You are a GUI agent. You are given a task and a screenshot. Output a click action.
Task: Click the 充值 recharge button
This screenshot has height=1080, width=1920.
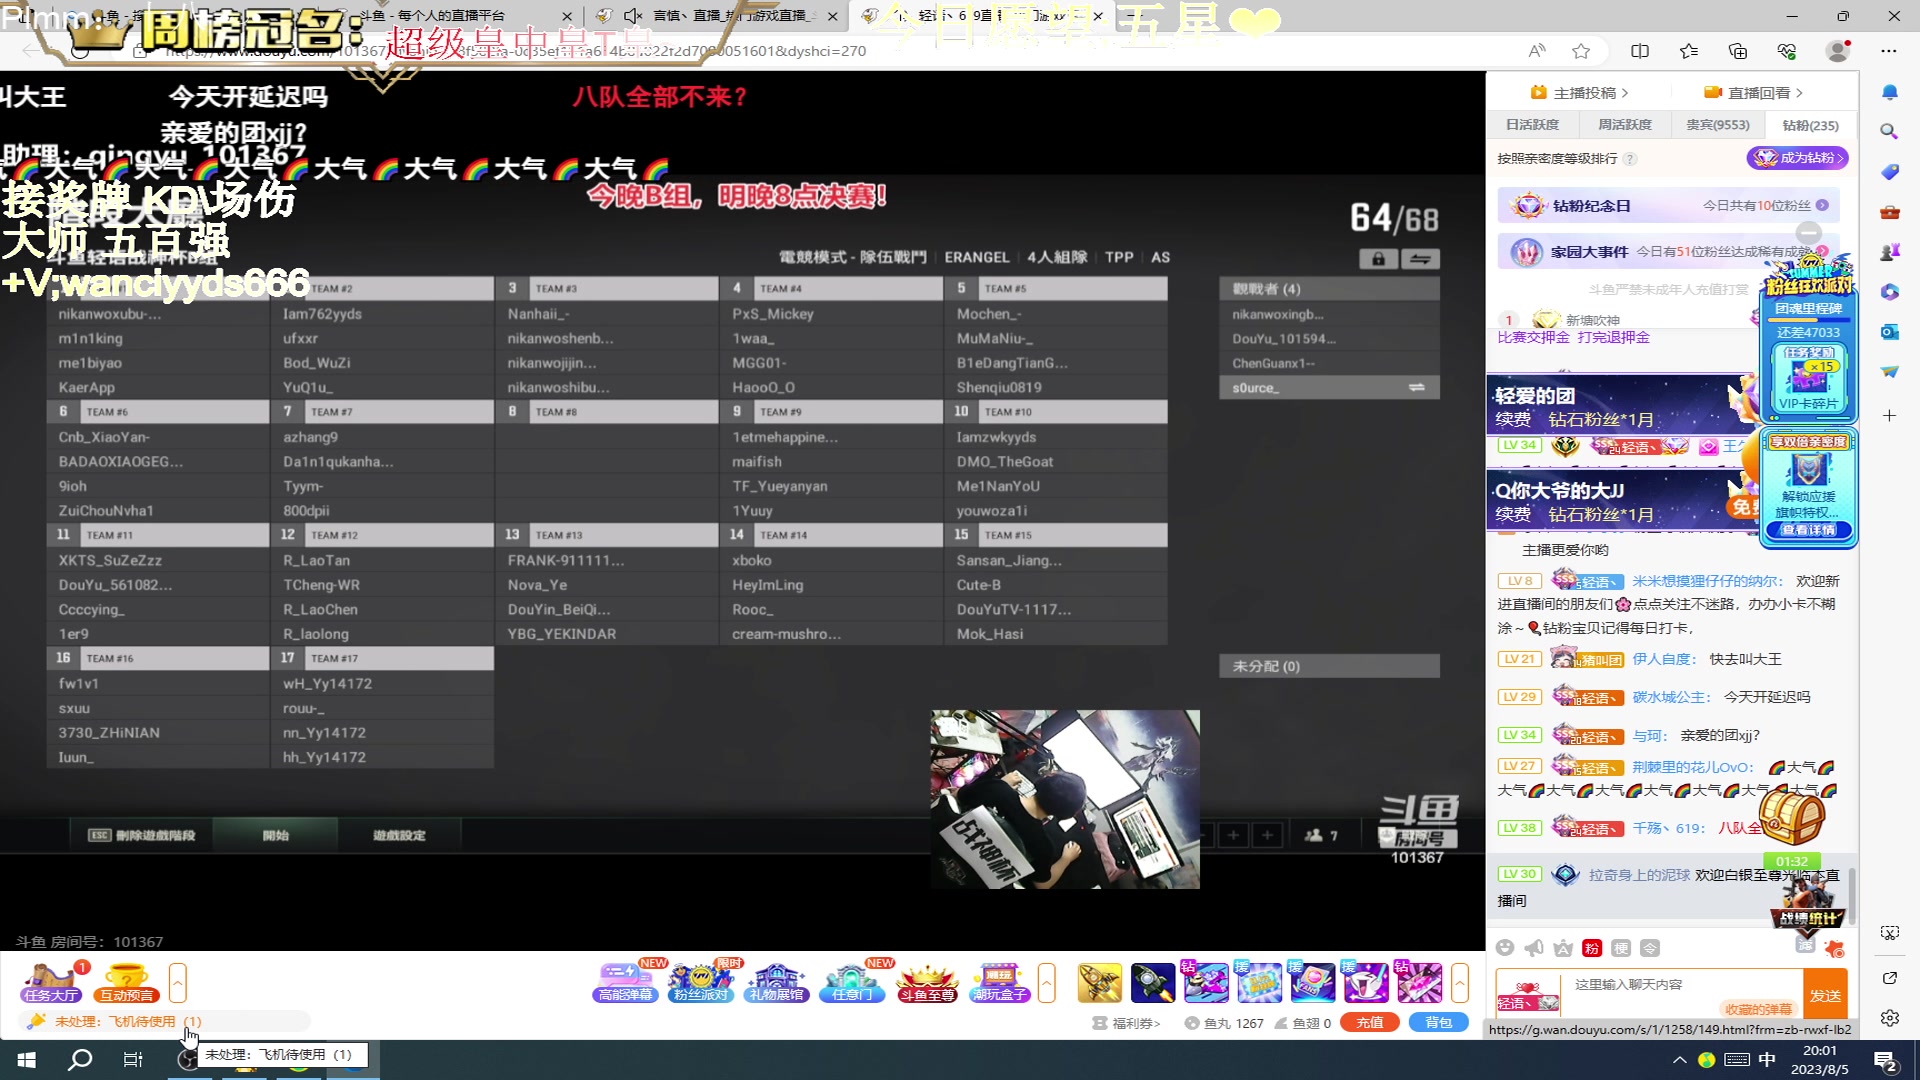[1369, 1023]
